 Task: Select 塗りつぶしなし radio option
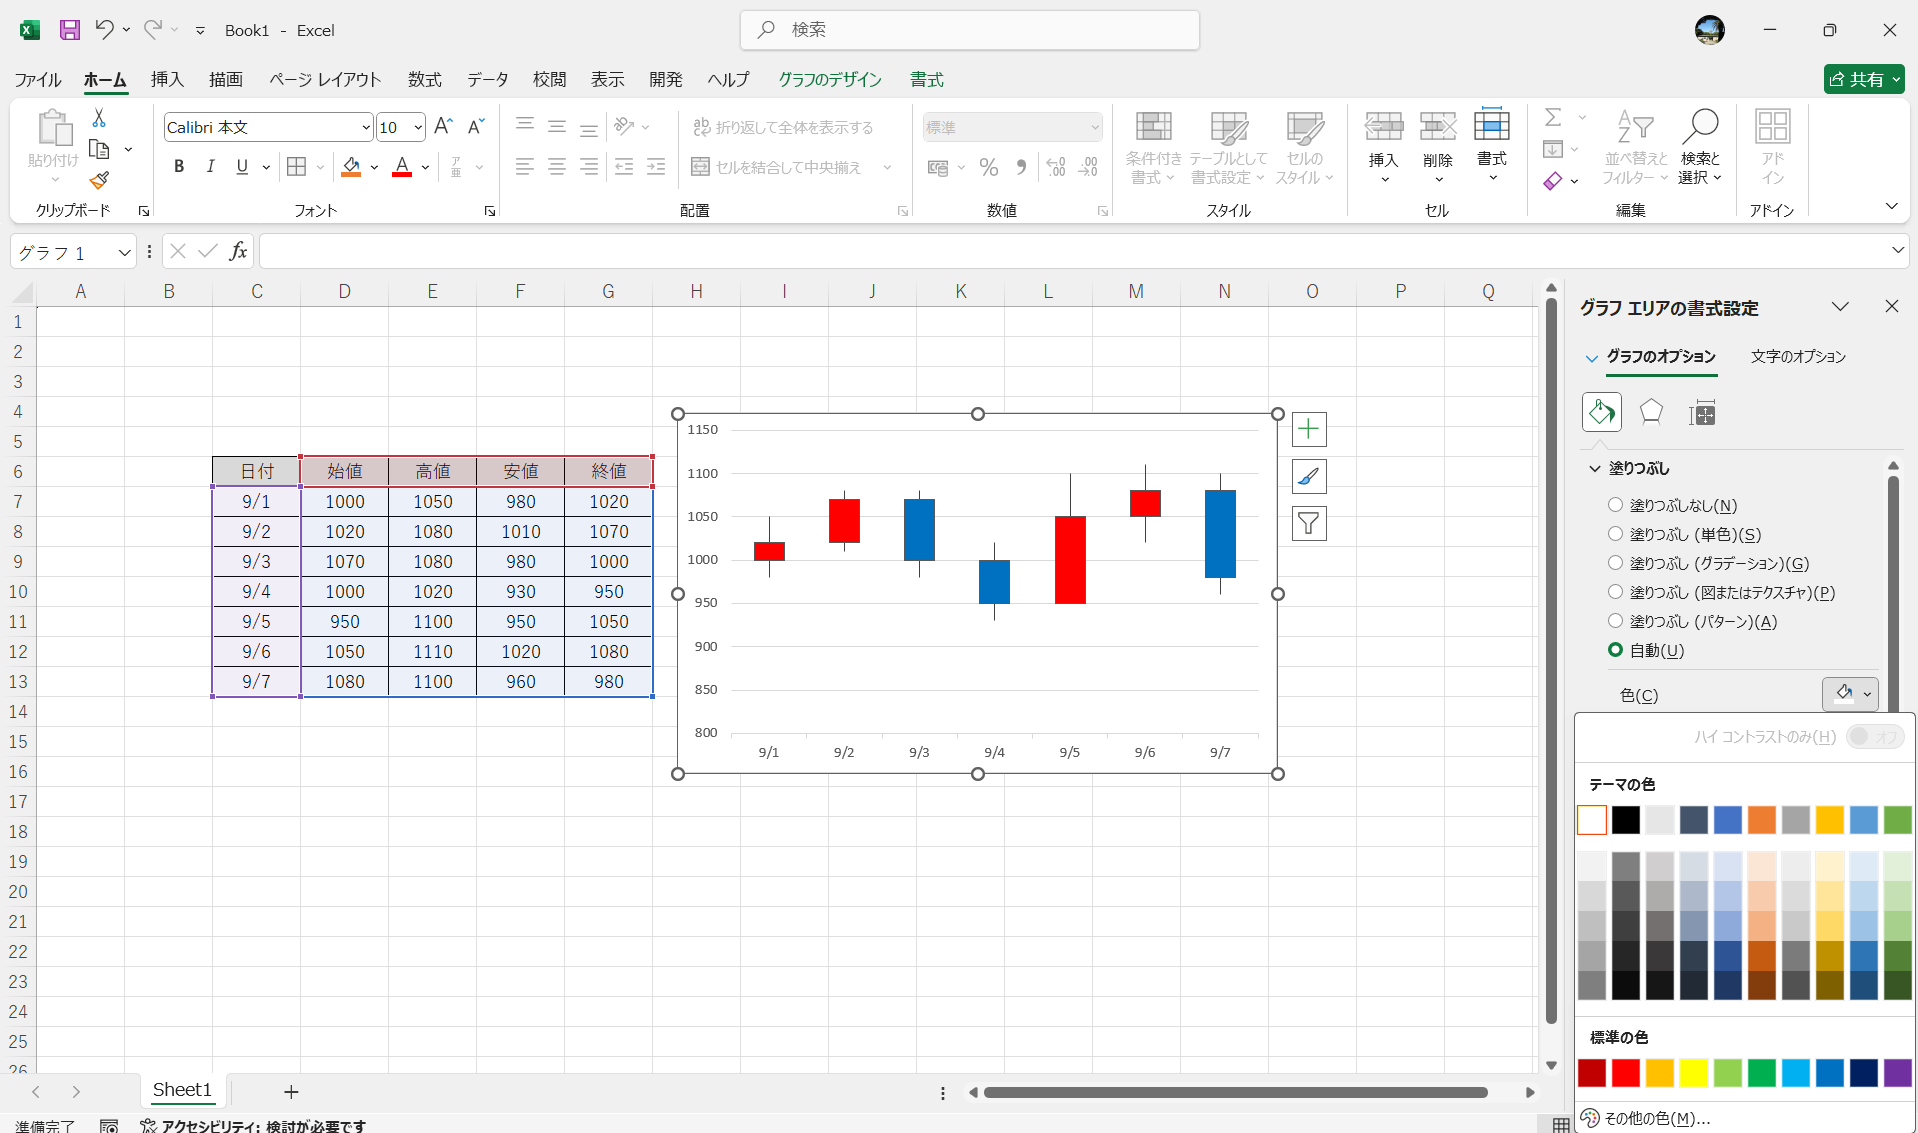point(1615,505)
